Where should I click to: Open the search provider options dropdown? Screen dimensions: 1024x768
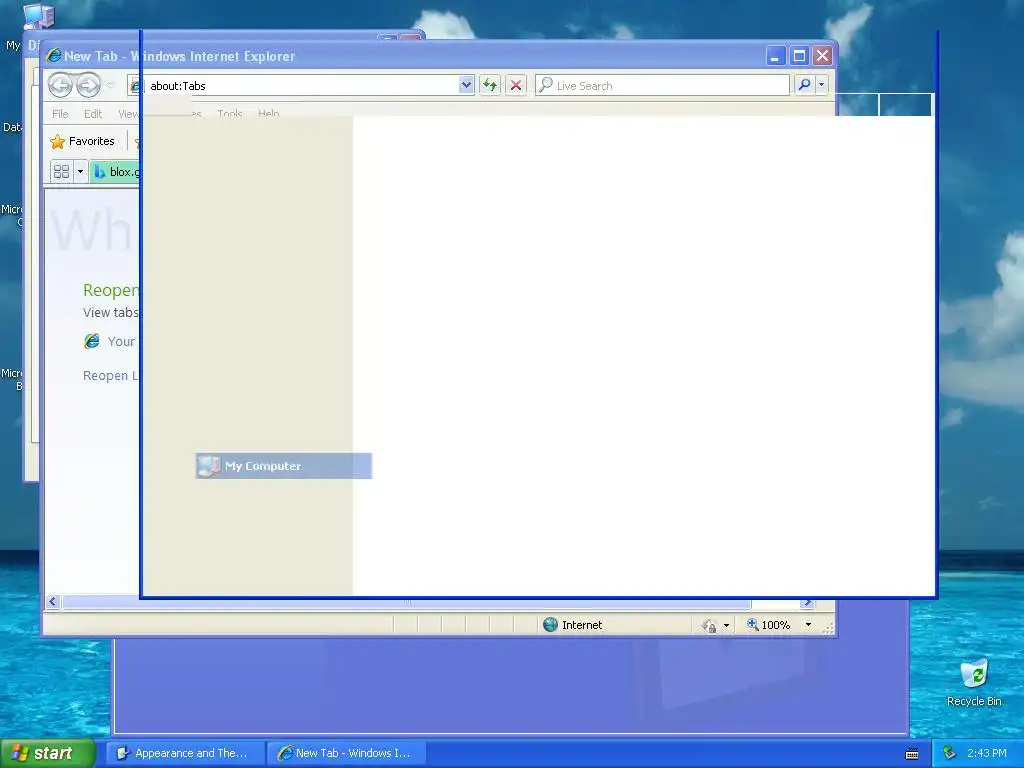(822, 85)
